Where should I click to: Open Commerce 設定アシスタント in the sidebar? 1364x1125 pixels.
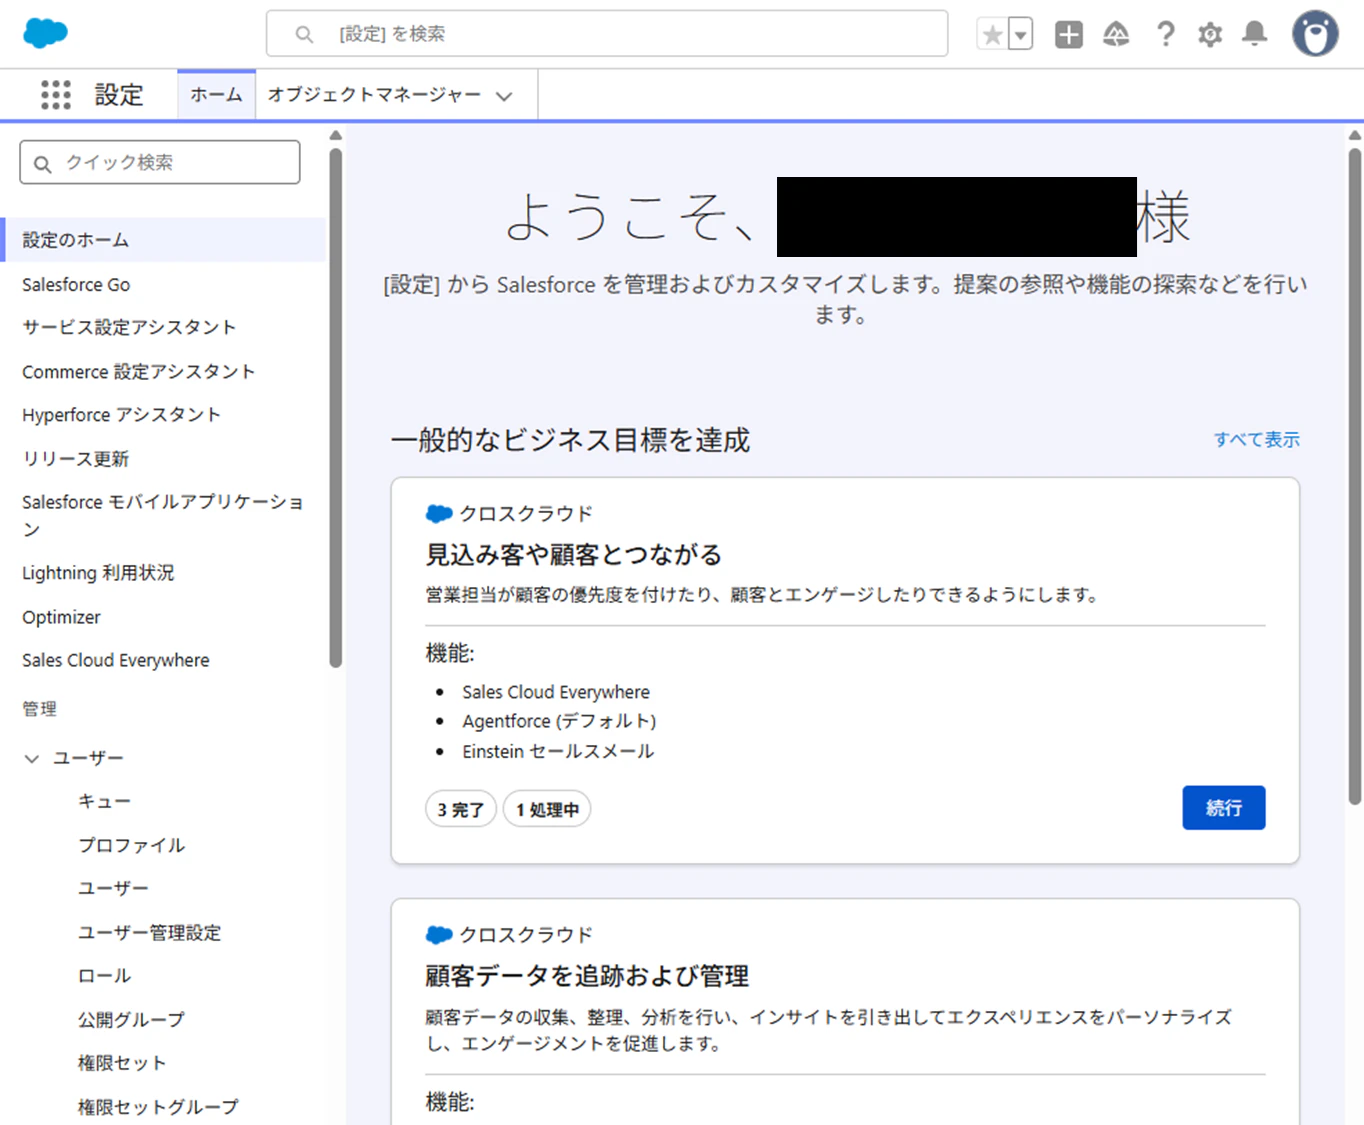pyautogui.click(x=138, y=372)
